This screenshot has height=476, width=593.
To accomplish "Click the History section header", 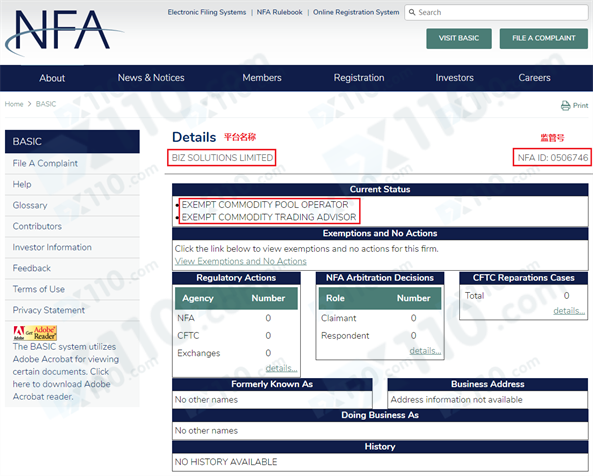I will [380, 447].
